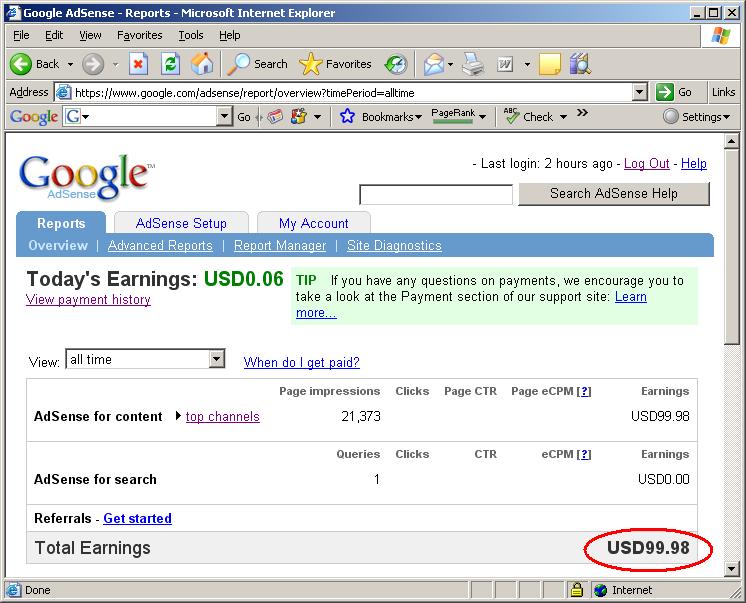Click Google toolbar news icon
The width and height of the screenshot is (746, 603).
(275, 116)
